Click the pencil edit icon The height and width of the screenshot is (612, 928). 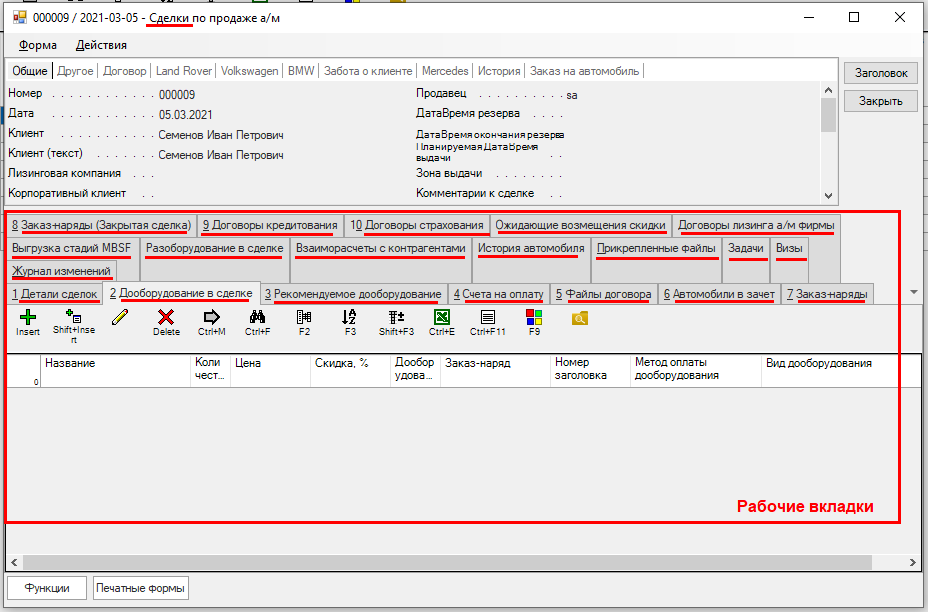click(120, 317)
